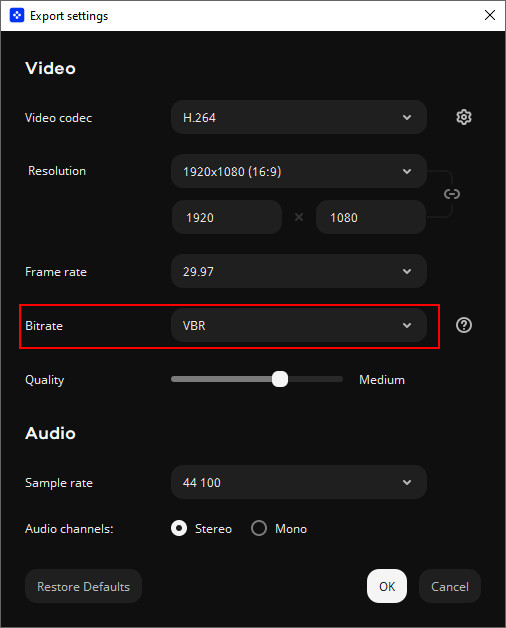The height and width of the screenshot is (628, 506).
Task: Open the Sample rate 44 100 dropdown
Action: (x=298, y=482)
